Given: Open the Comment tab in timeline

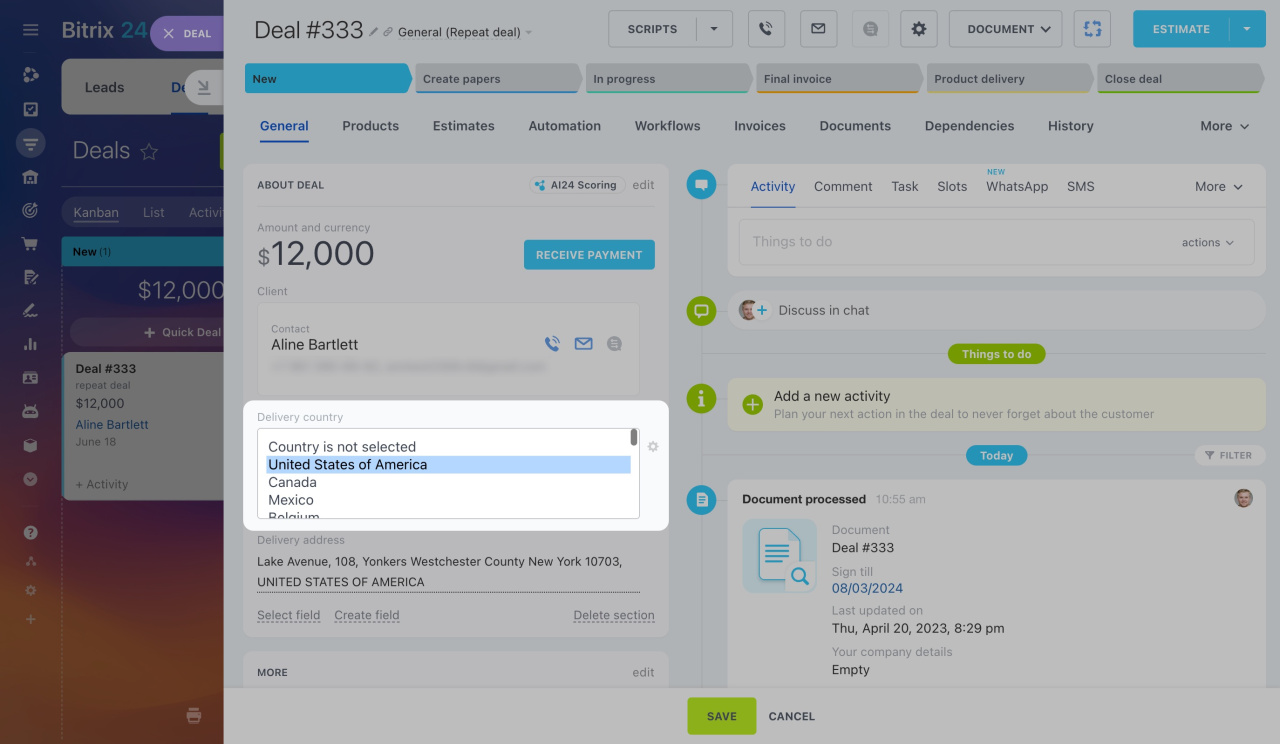Looking at the screenshot, I should pos(842,186).
